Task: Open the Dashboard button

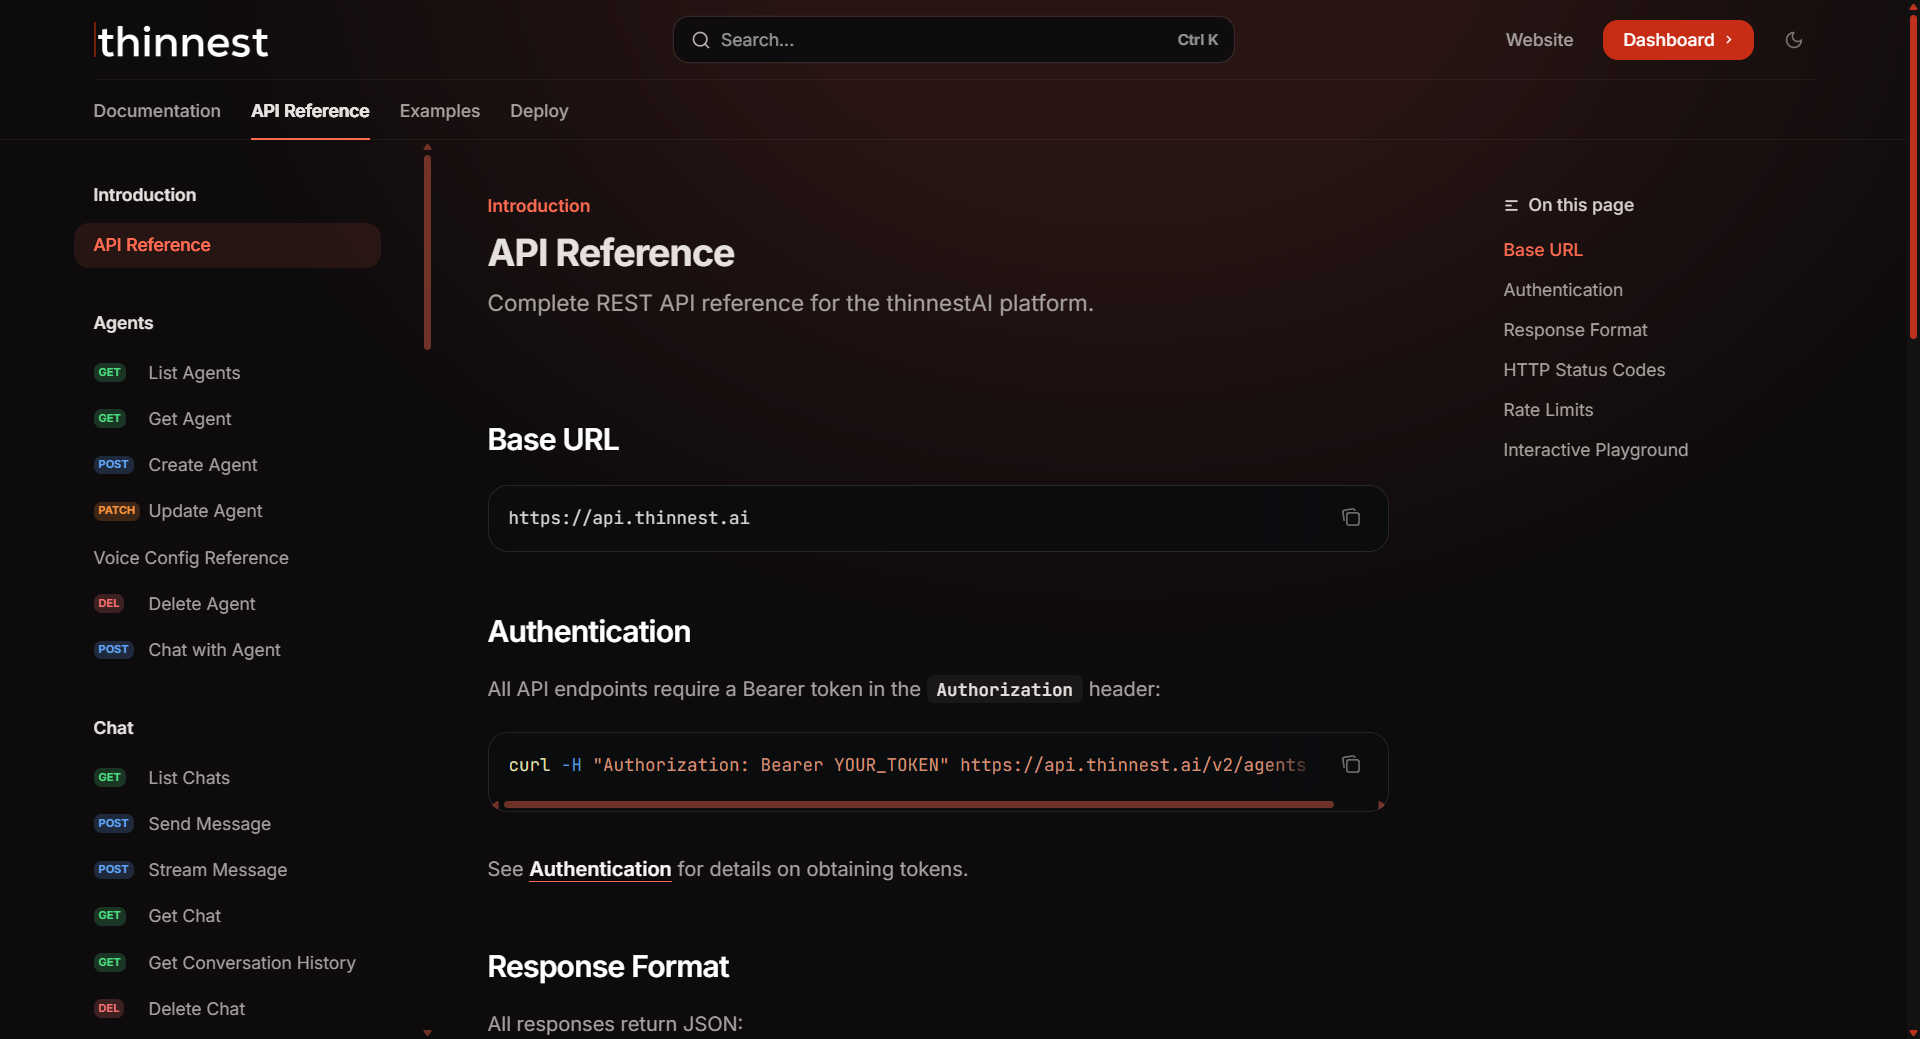Action: coord(1677,40)
